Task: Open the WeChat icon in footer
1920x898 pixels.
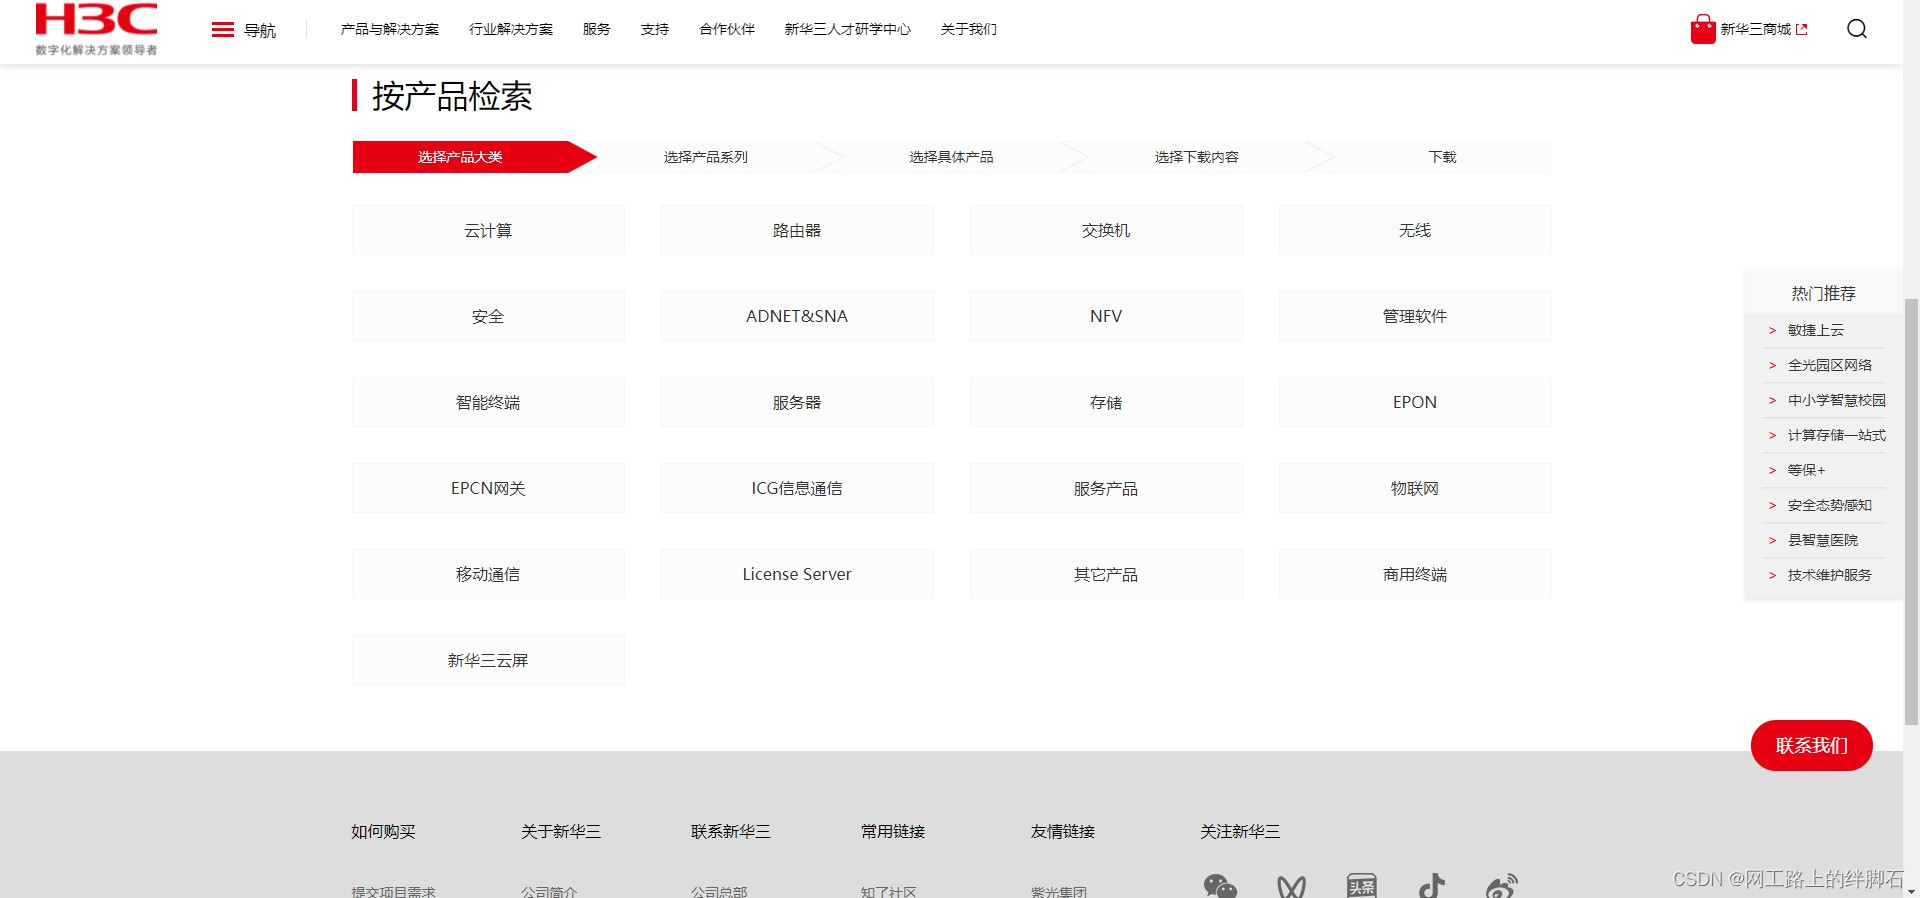Action: tap(1220, 886)
